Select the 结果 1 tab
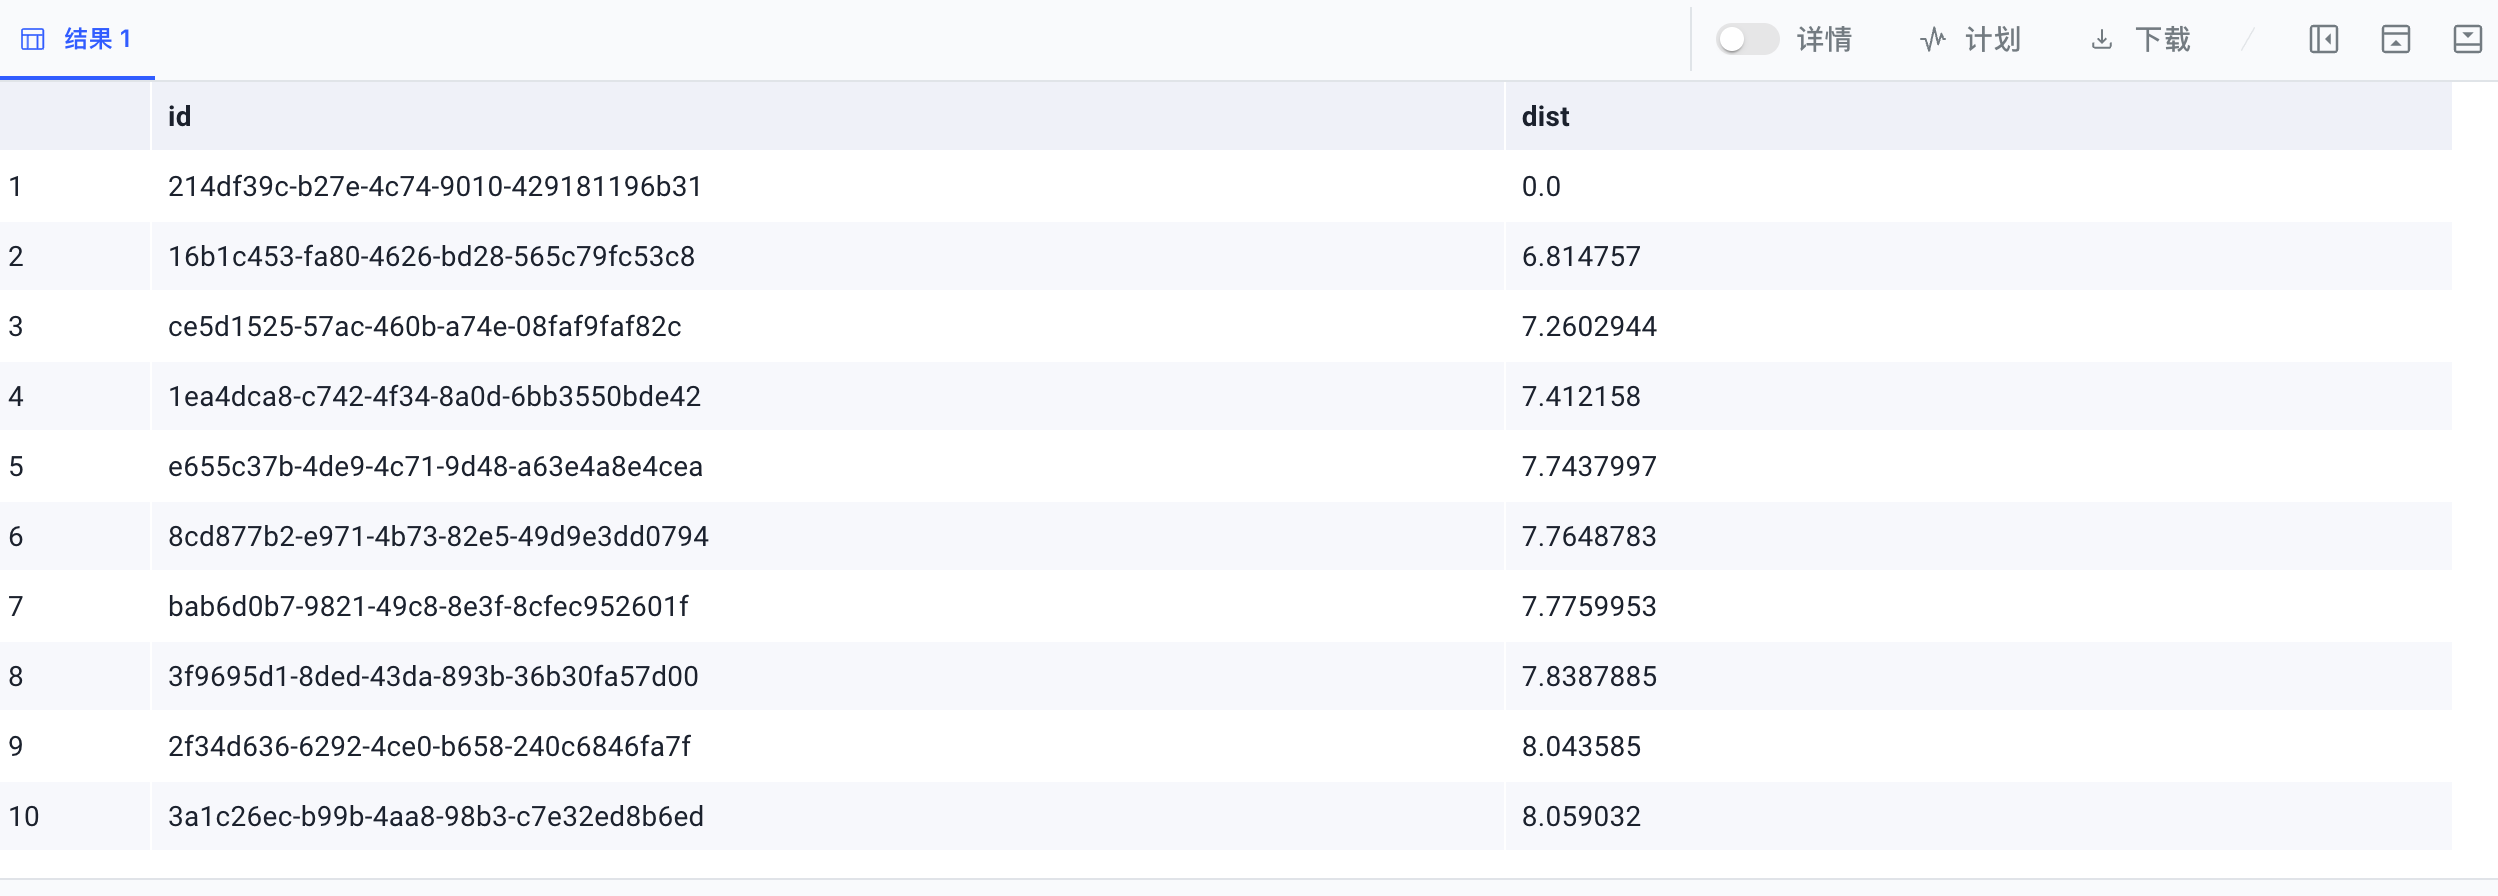The height and width of the screenshot is (896, 2498). coord(97,39)
